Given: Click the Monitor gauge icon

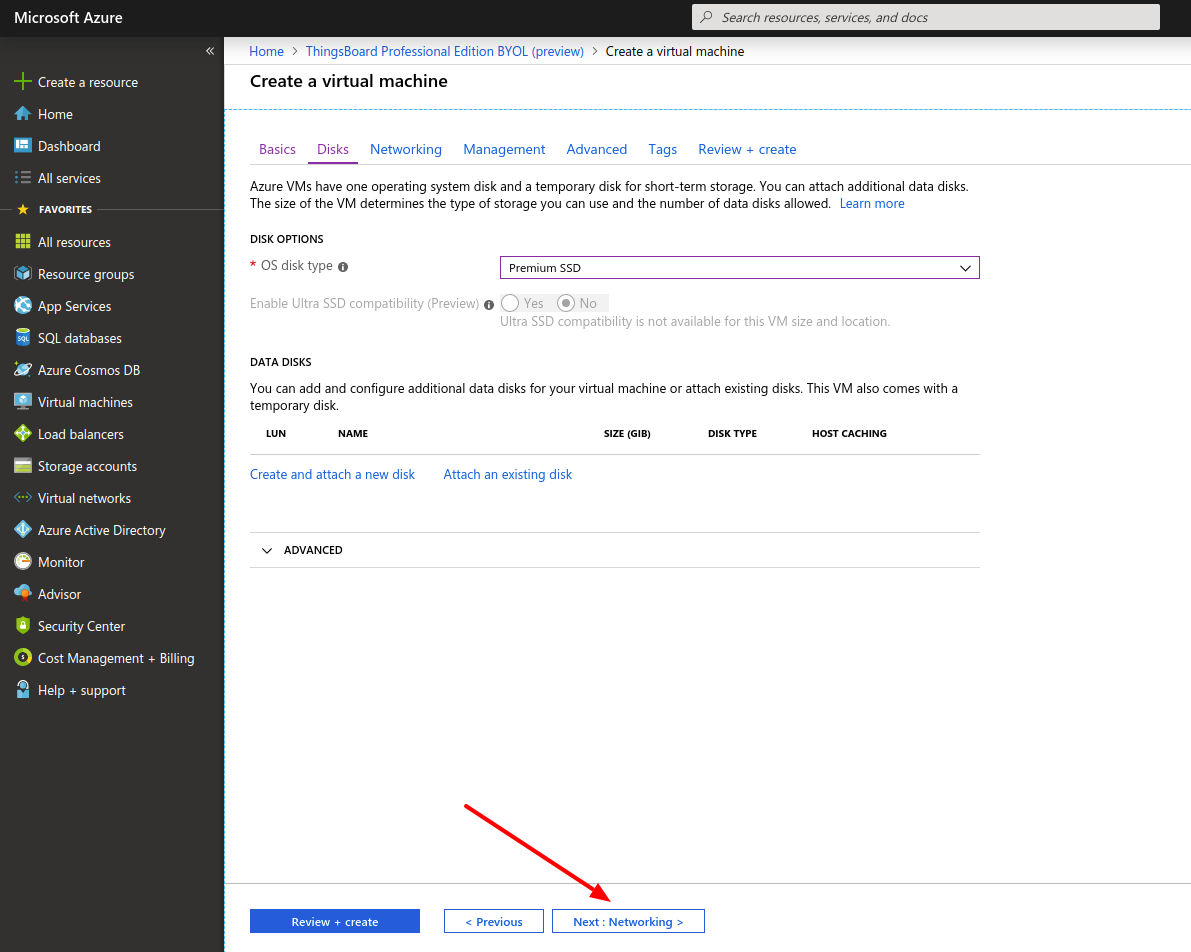Looking at the screenshot, I should [23, 561].
